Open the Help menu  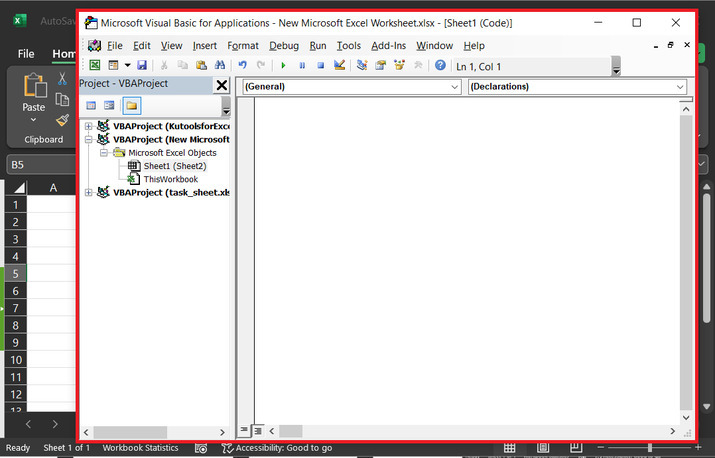pos(474,46)
